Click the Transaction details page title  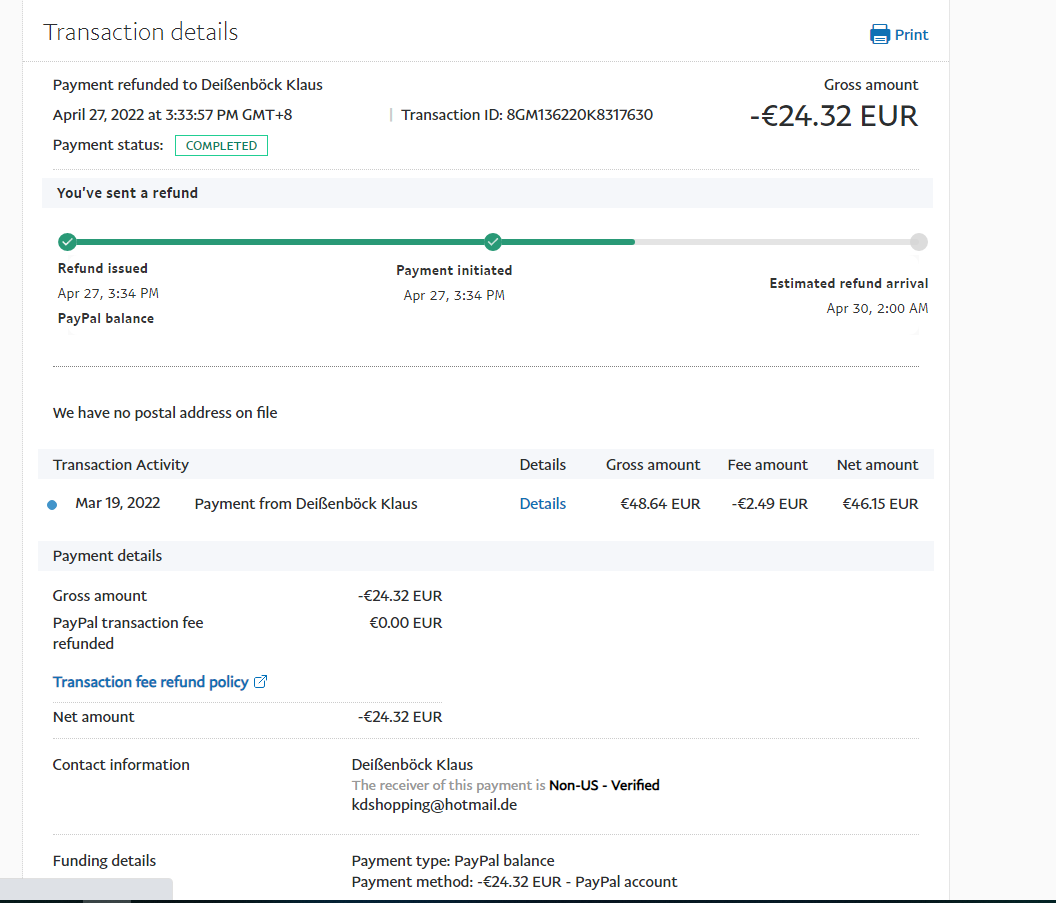pyautogui.click(x=141, y=32)
